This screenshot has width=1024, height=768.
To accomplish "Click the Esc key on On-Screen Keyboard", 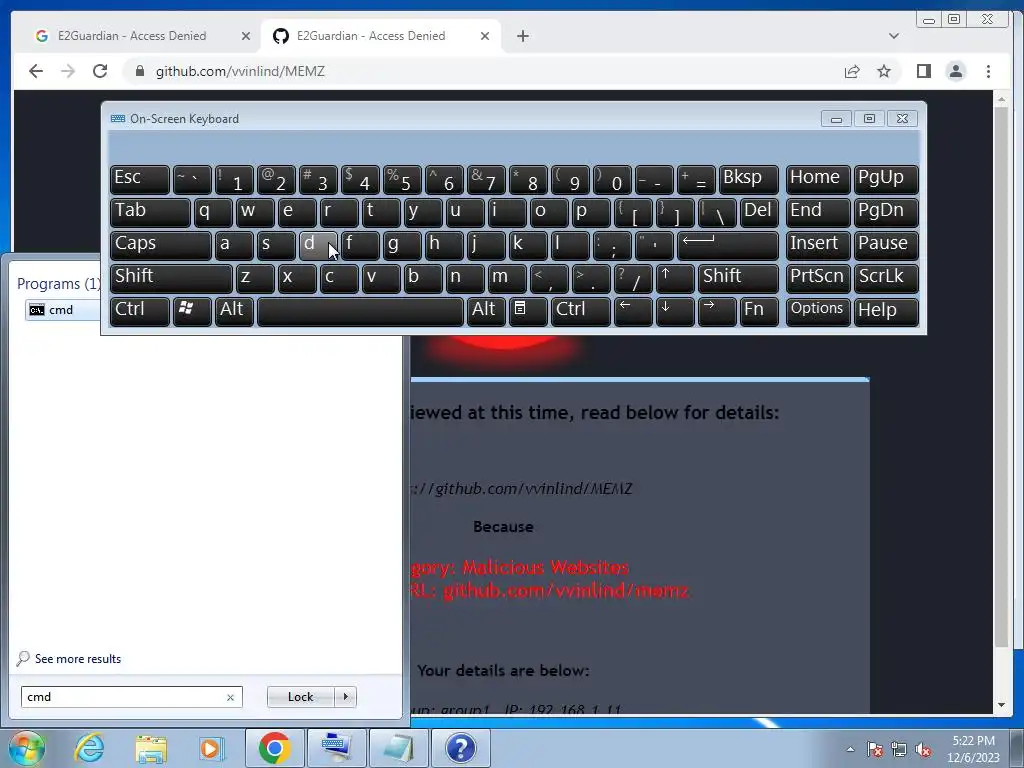I will pos(140,180).
